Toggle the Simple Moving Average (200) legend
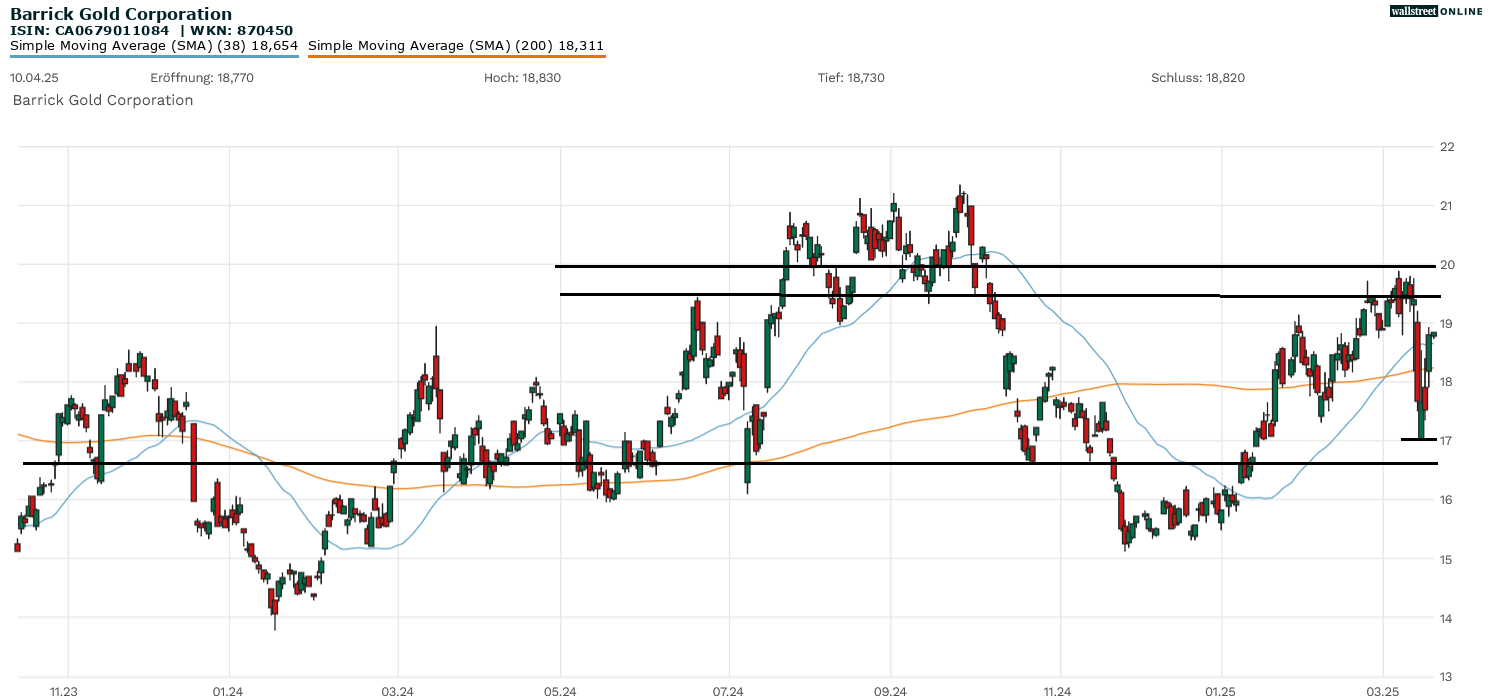The image size is (1490, 698). (x=455, y=45)
